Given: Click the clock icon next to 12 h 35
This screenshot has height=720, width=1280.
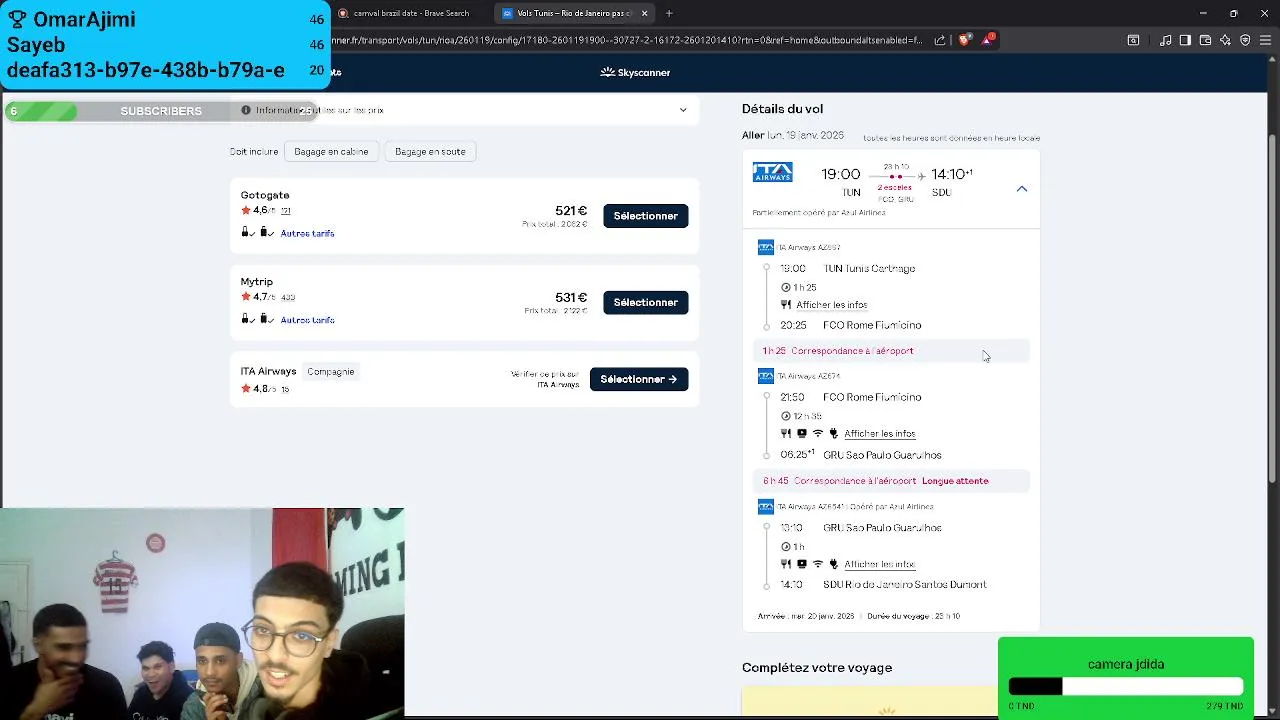Looking at the screenshot, I should pos(786,416).
